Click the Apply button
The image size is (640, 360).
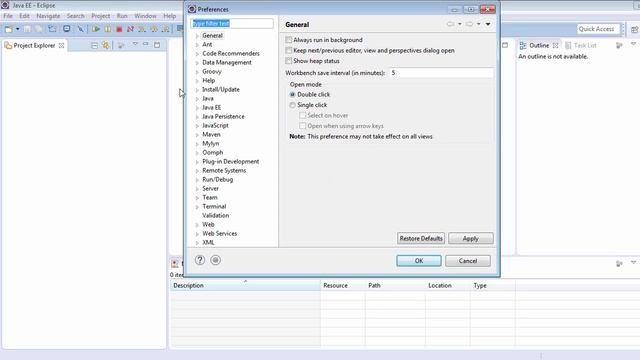point(471,238)
